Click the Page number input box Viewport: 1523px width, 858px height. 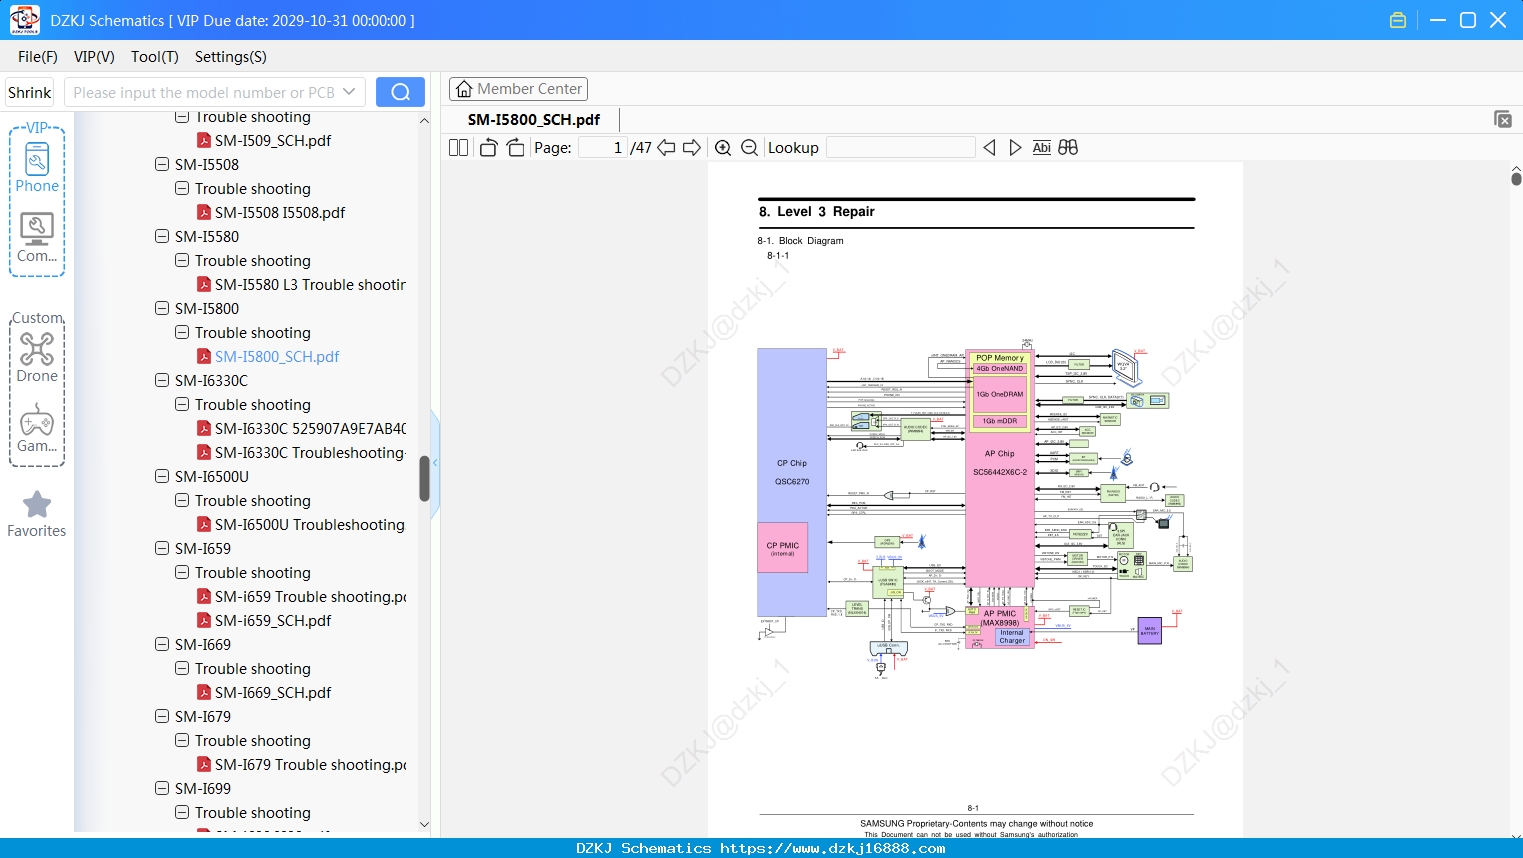coord(602,148)
